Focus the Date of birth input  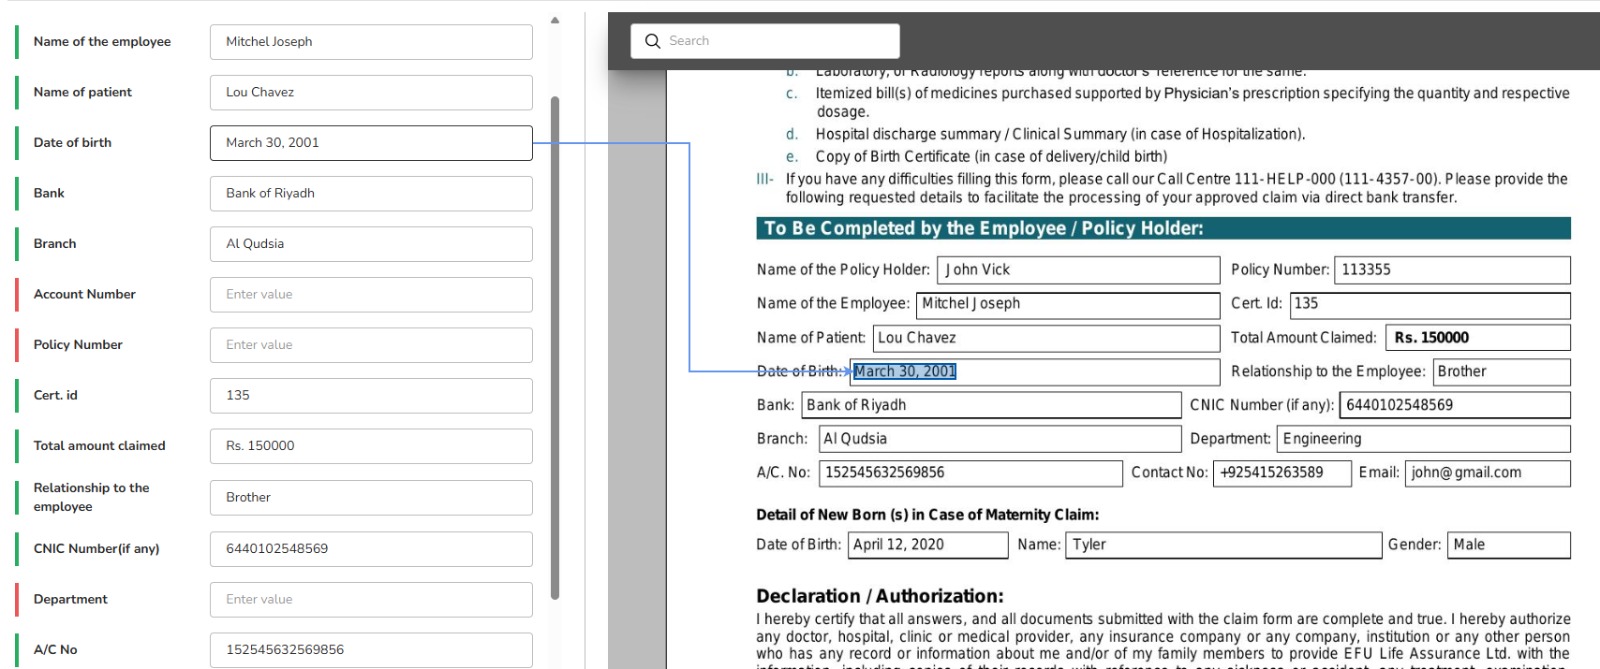coord(371,143)
